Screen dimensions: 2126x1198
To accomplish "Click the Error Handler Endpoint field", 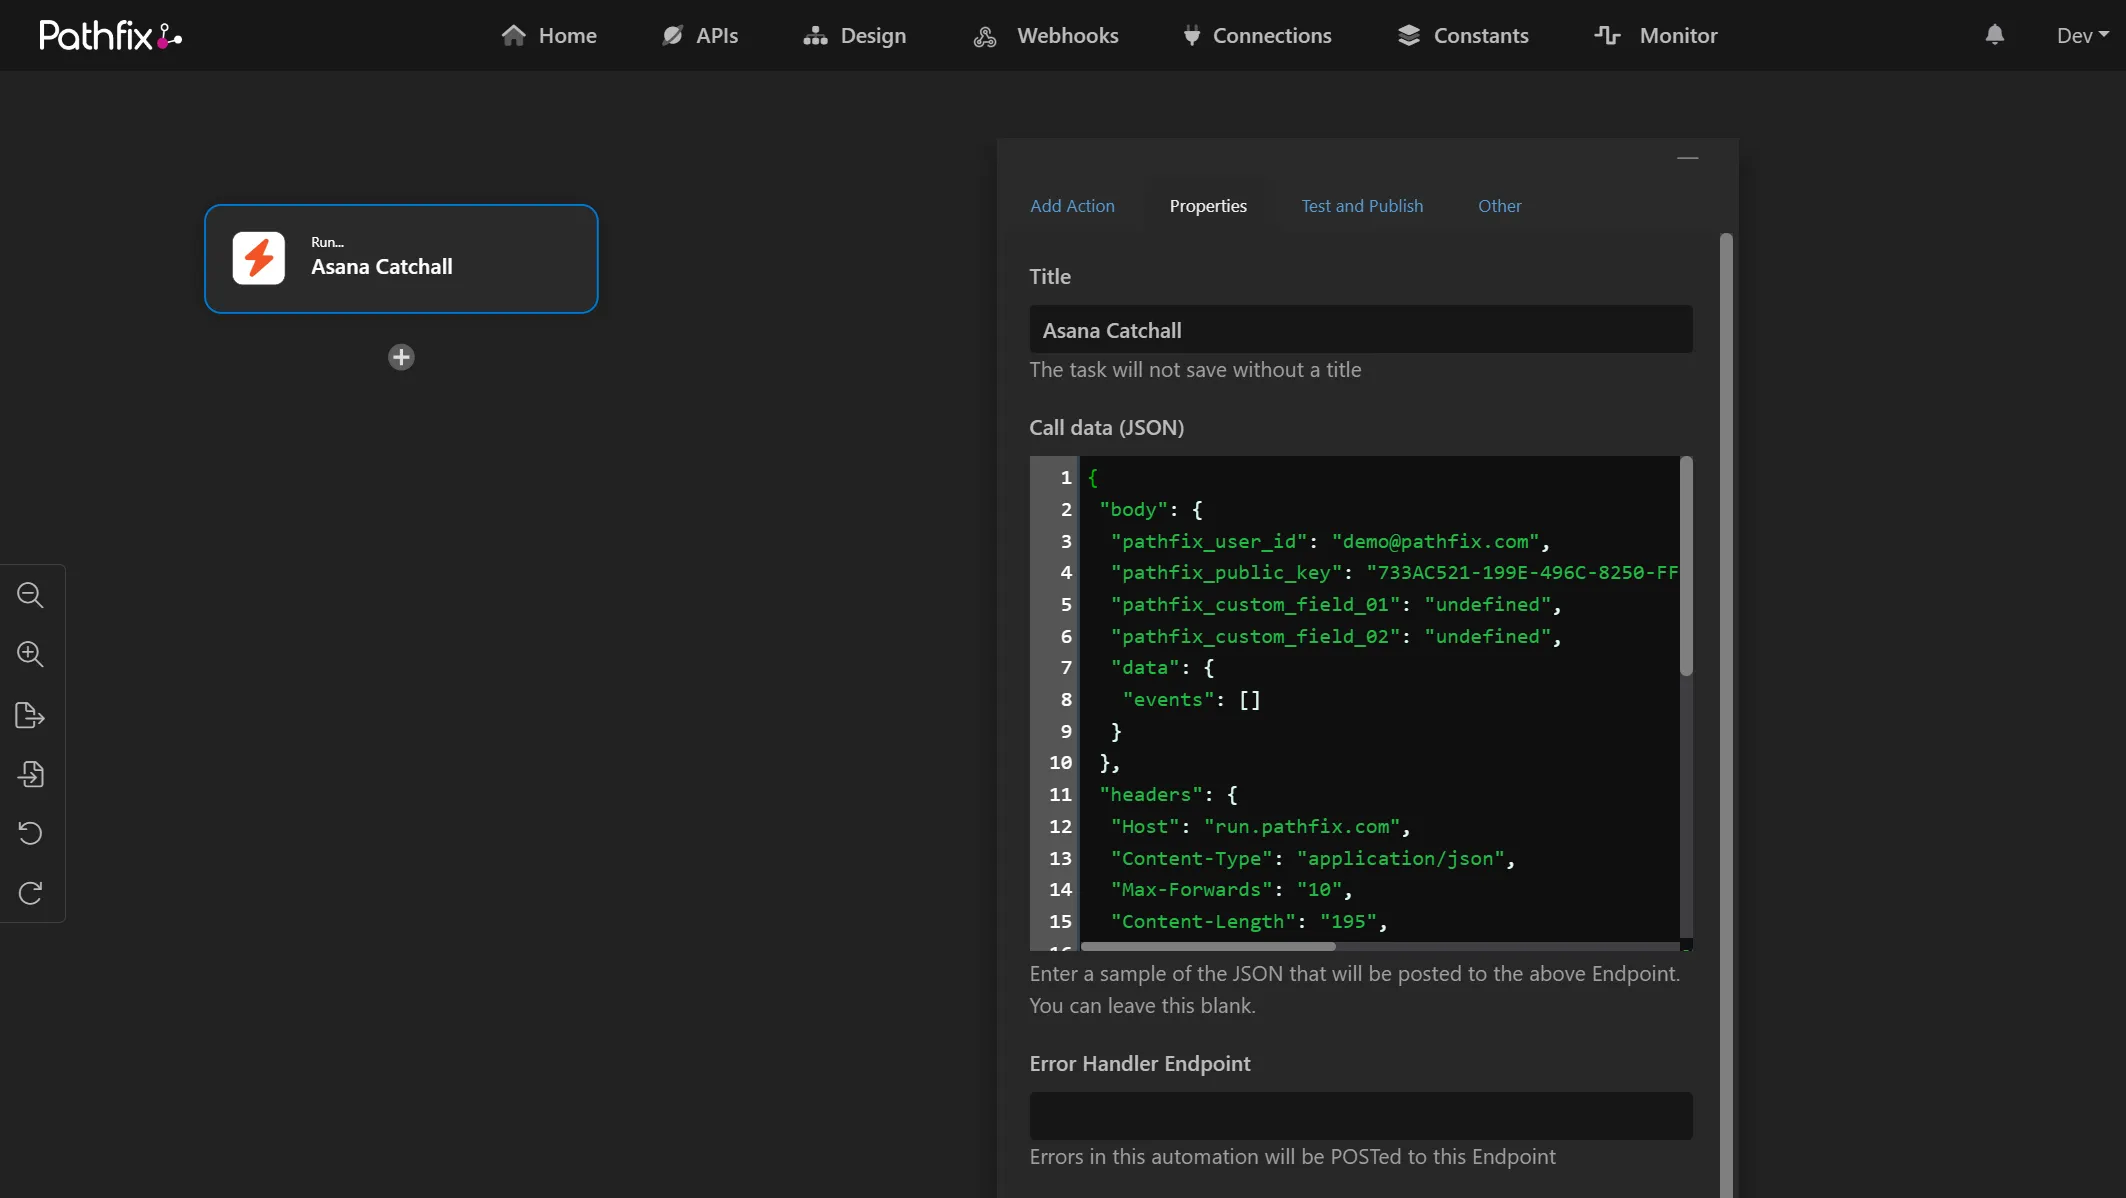I will click(x=1361, y=1116).
